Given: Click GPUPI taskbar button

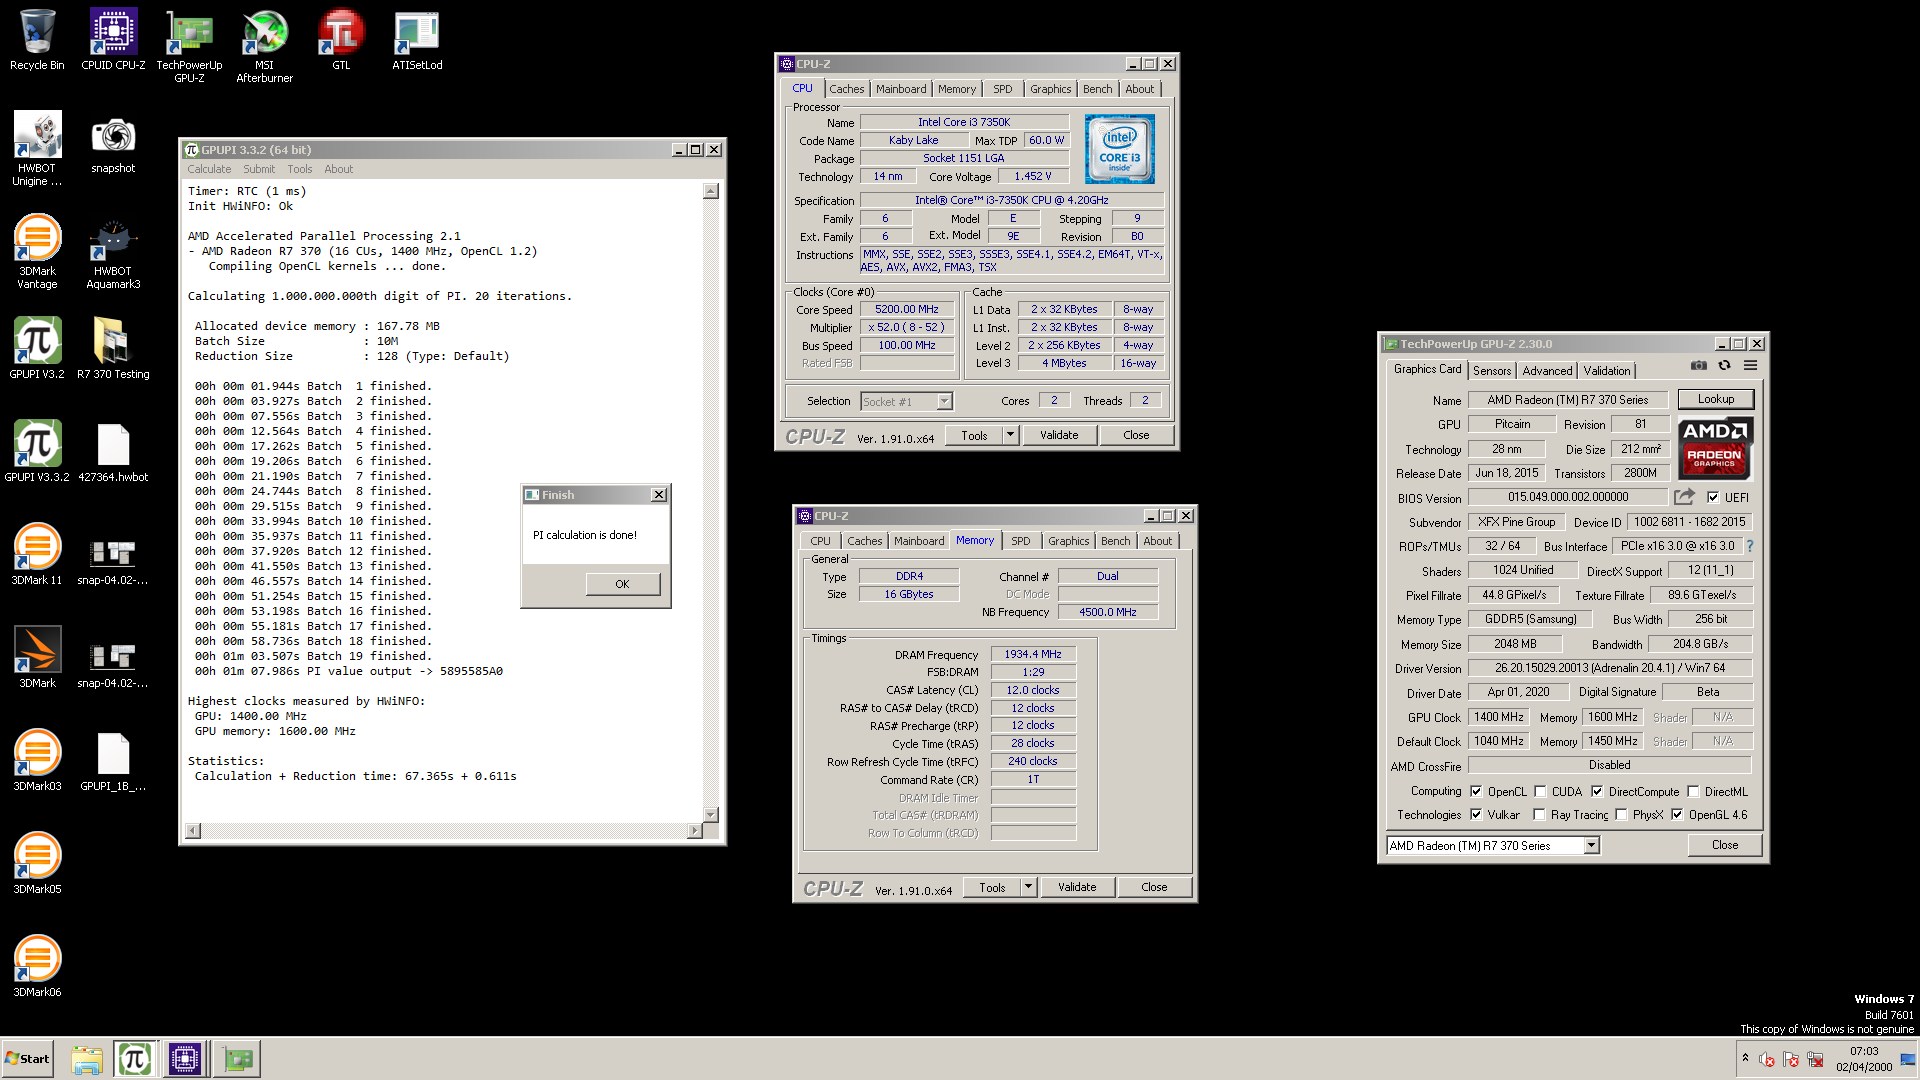Looking at the screenshot, I should pyautogui.click(x=134, y=1059).
